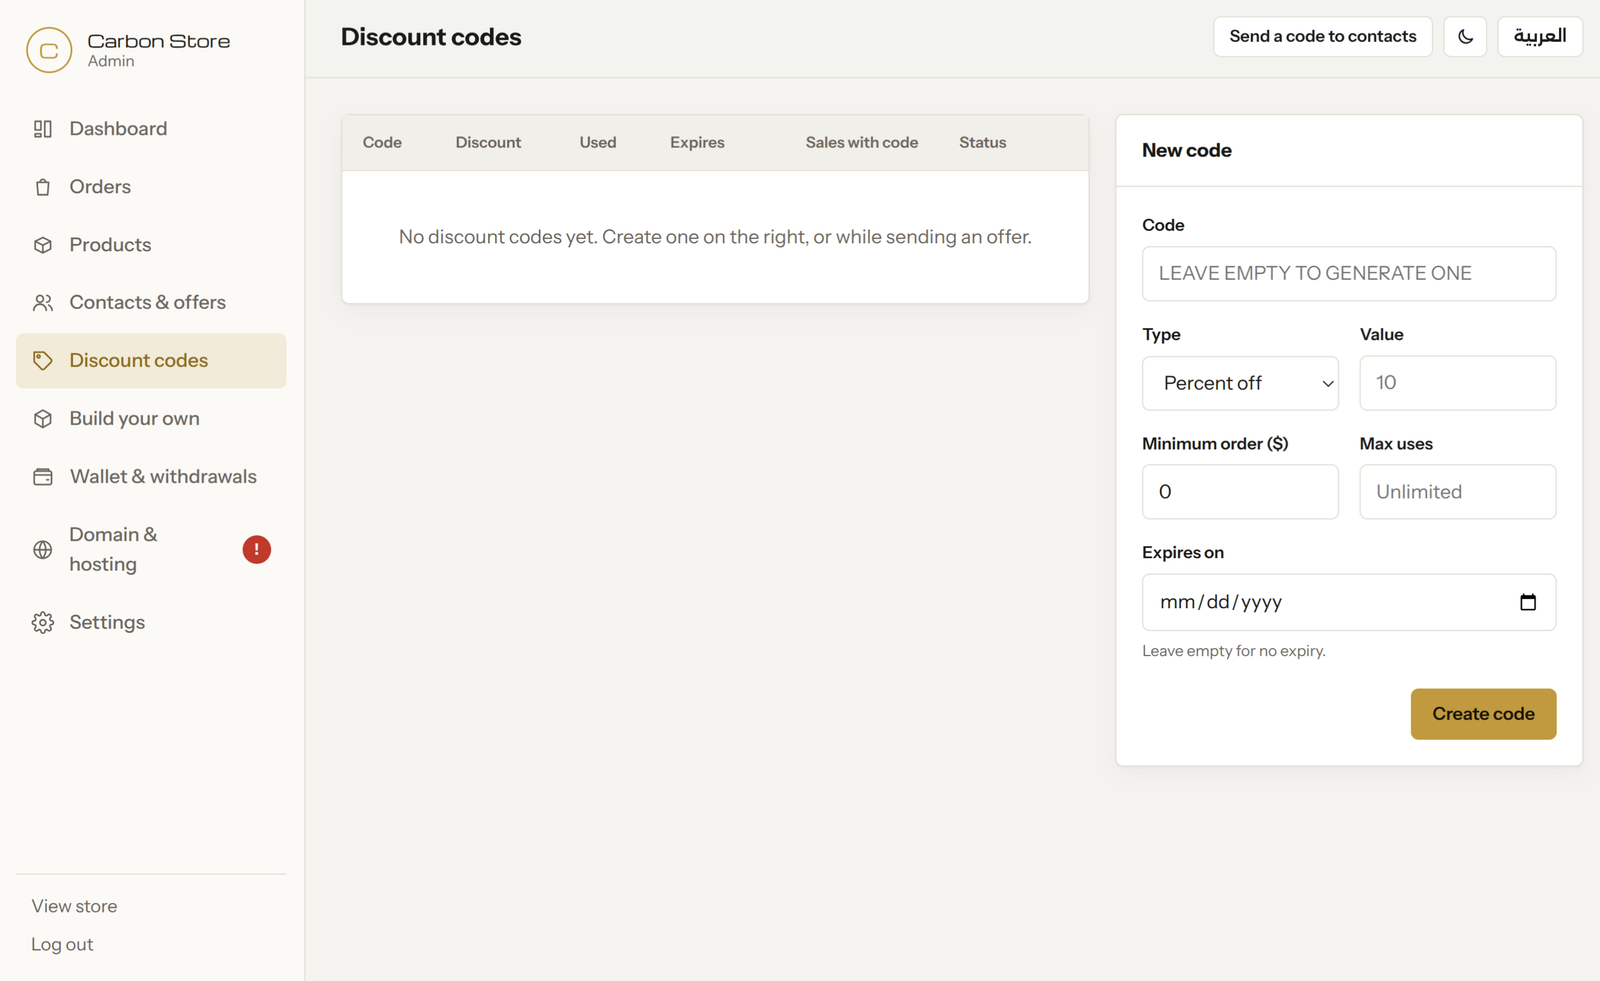
Task: Click the Expires column header
Action: click(697, 143)
